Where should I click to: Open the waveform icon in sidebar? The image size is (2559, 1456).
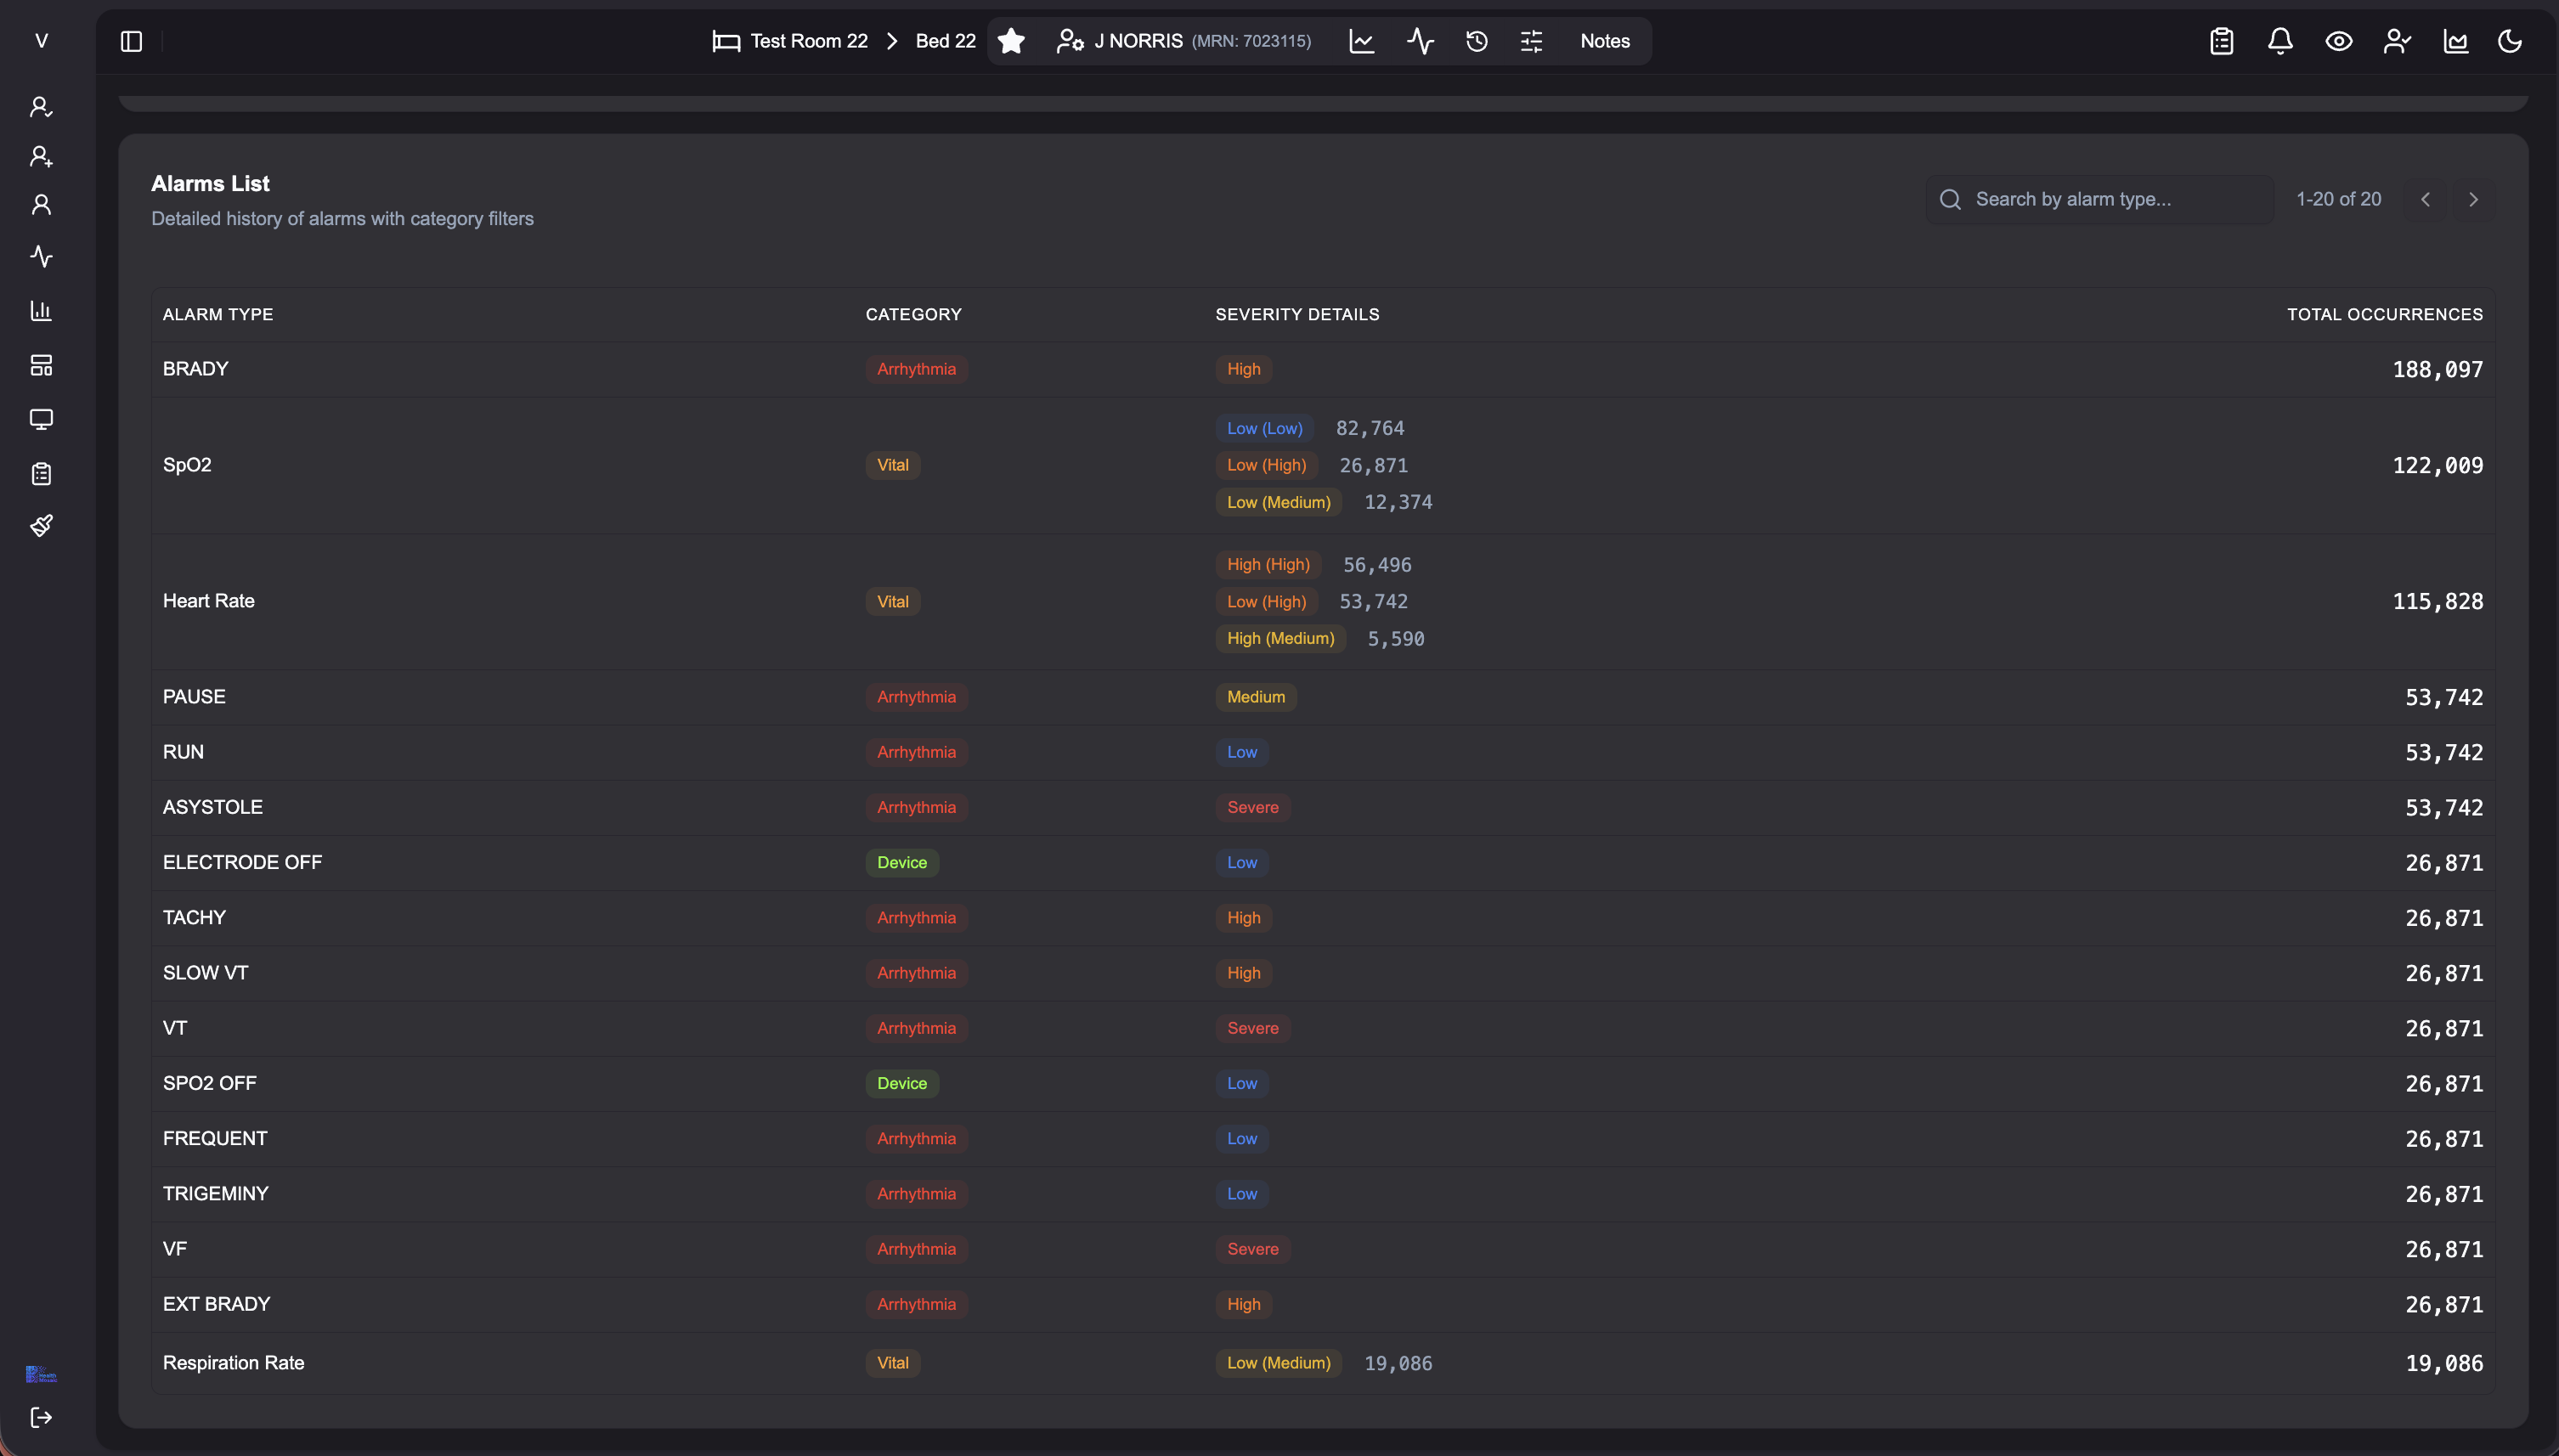41,257
